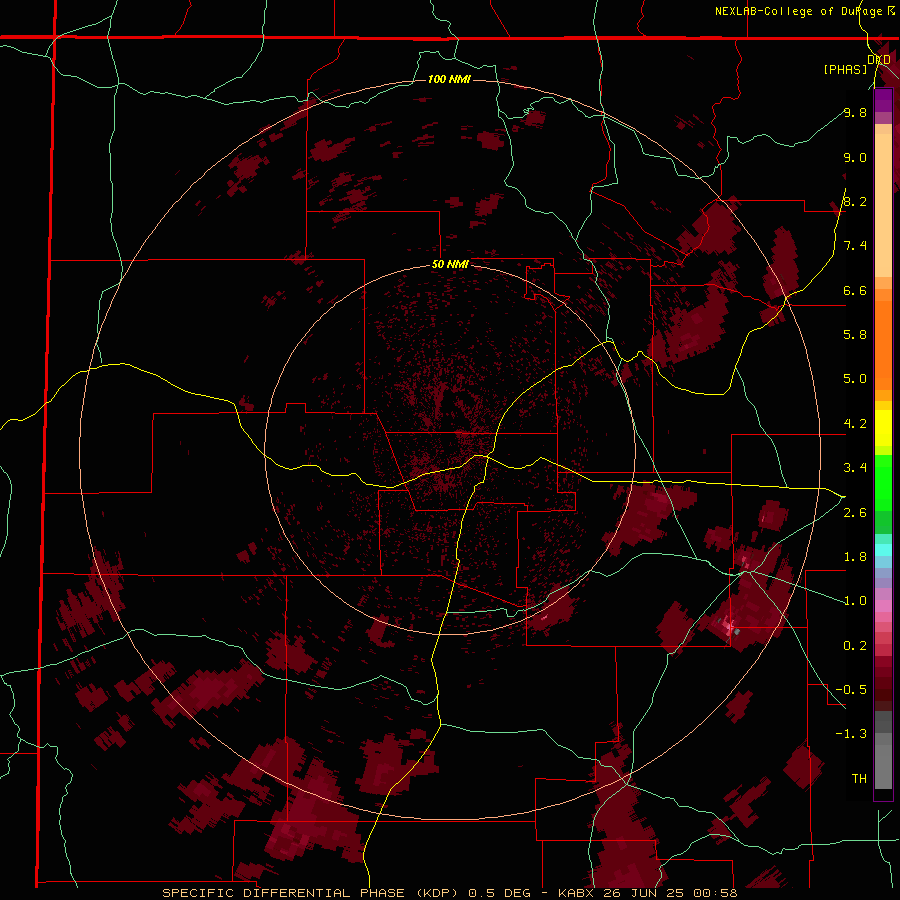Click the 0.2 scale value
The height and width of the screenshot is (900, 900).
855,646
